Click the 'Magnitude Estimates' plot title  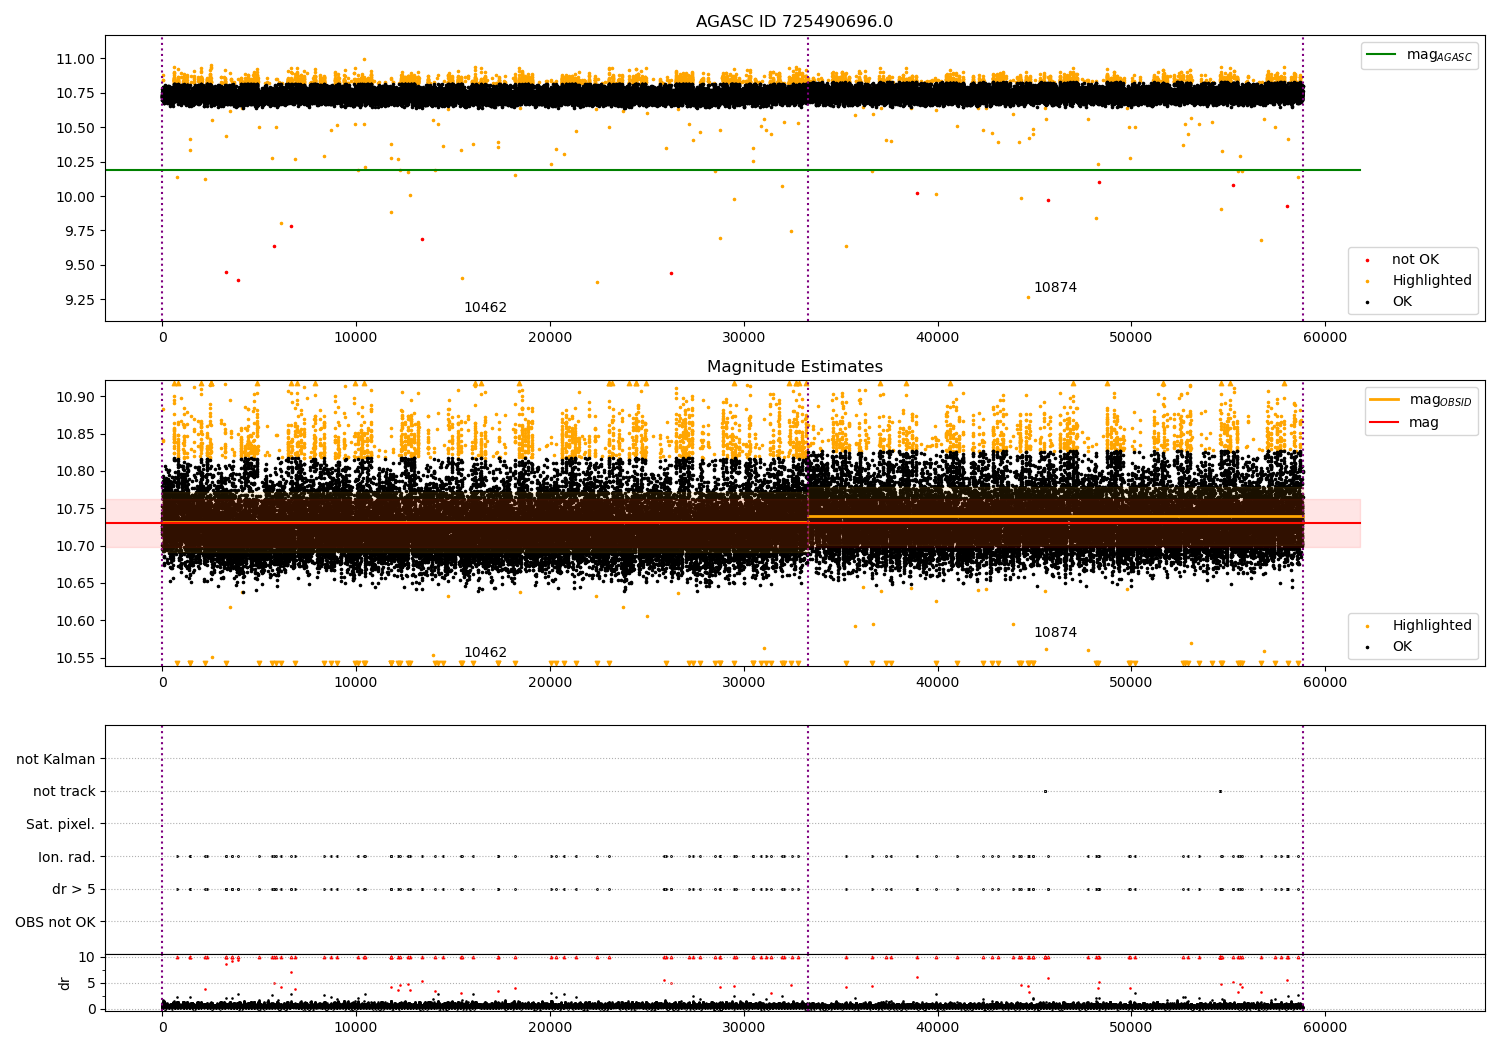click(x=794, y=367)
